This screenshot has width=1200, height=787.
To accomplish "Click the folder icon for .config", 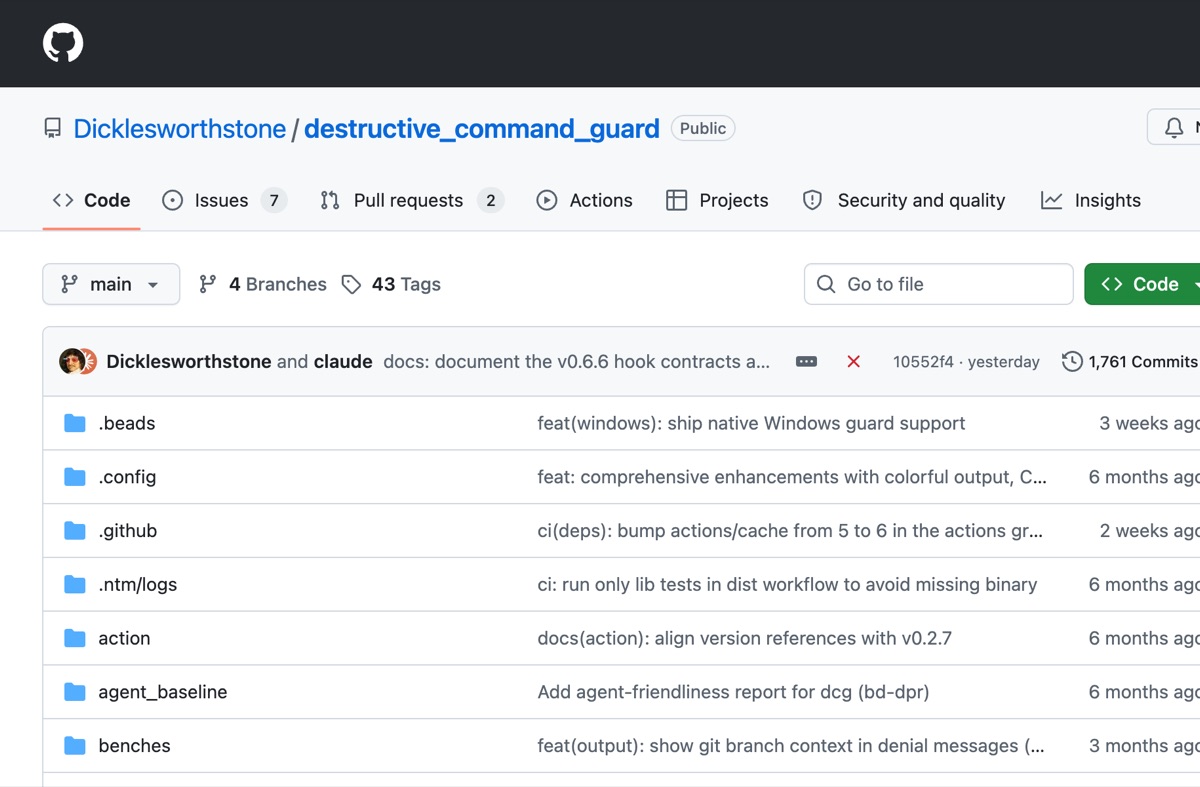I will 75,477.
